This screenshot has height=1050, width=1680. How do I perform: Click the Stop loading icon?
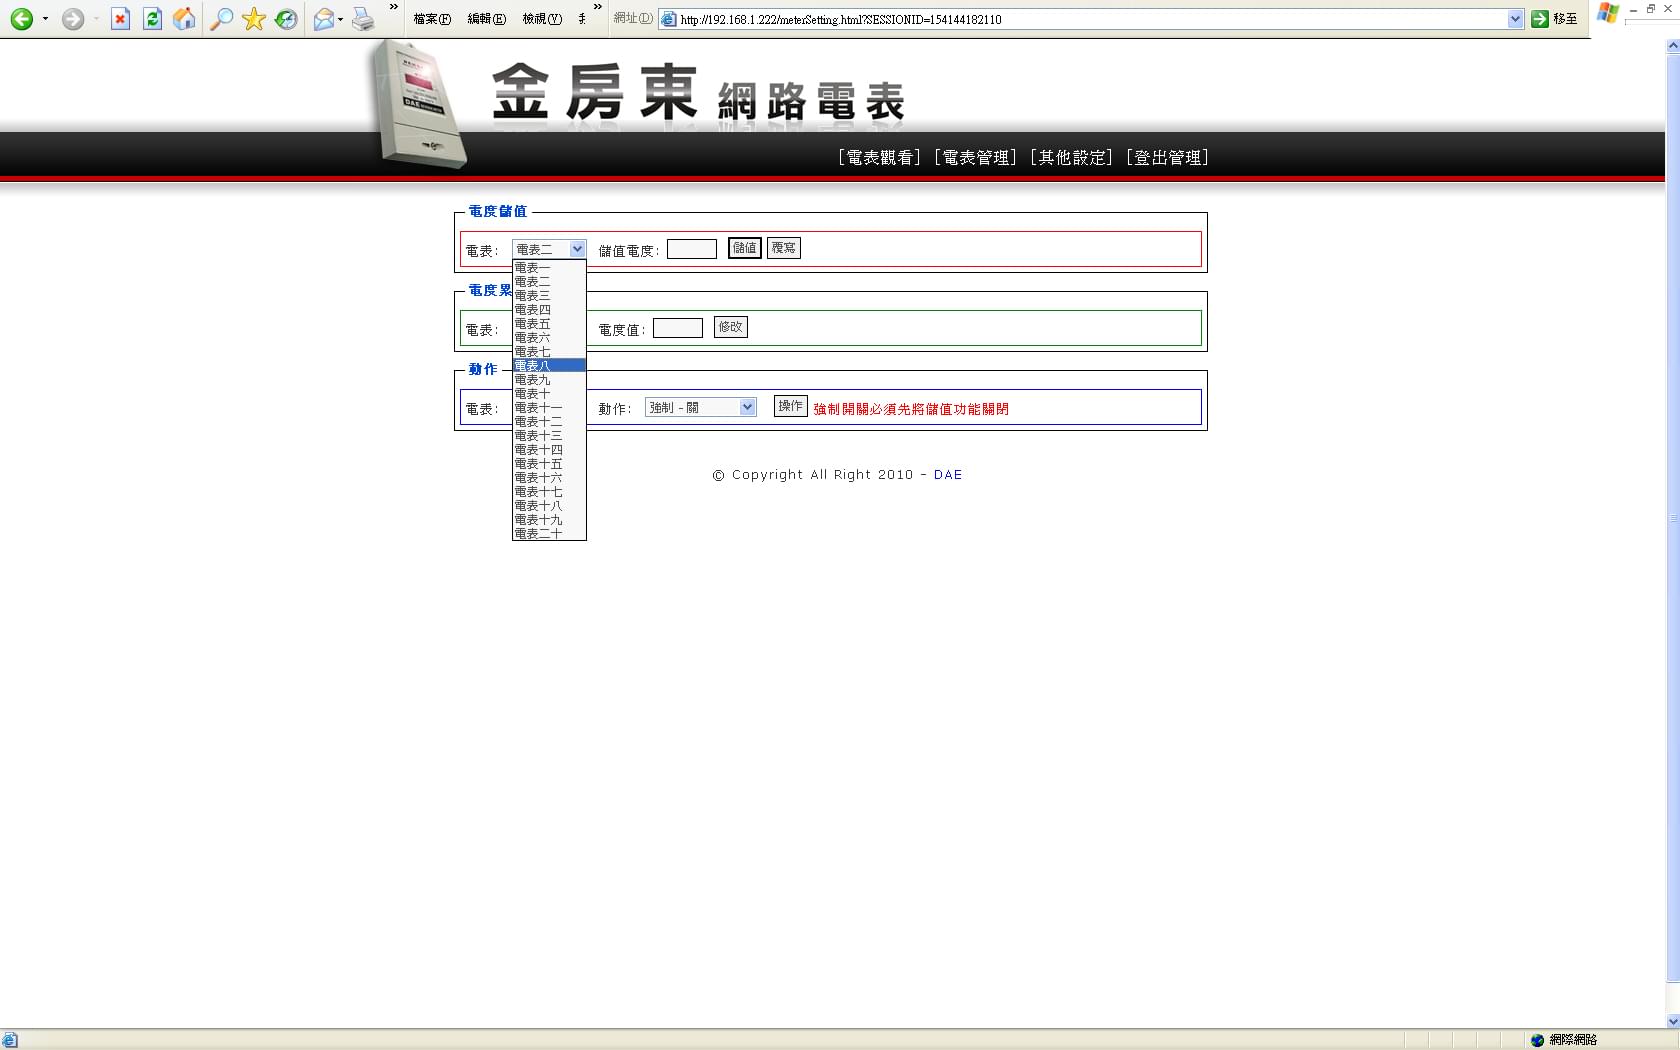tap(120, 19)
